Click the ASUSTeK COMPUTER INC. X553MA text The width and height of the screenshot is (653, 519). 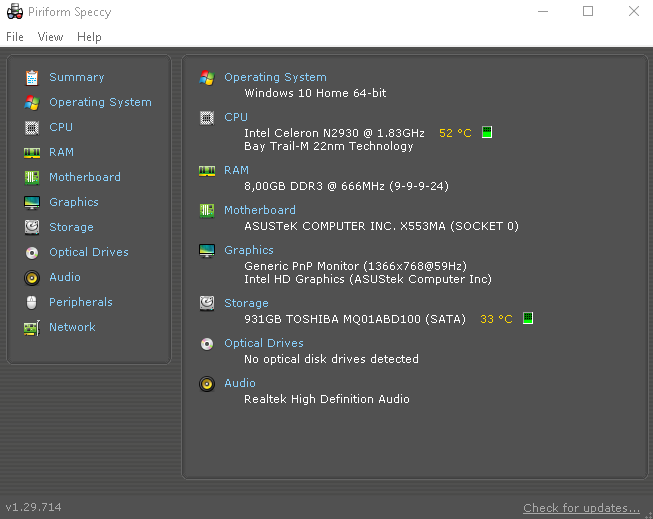[x=345, y=226]
